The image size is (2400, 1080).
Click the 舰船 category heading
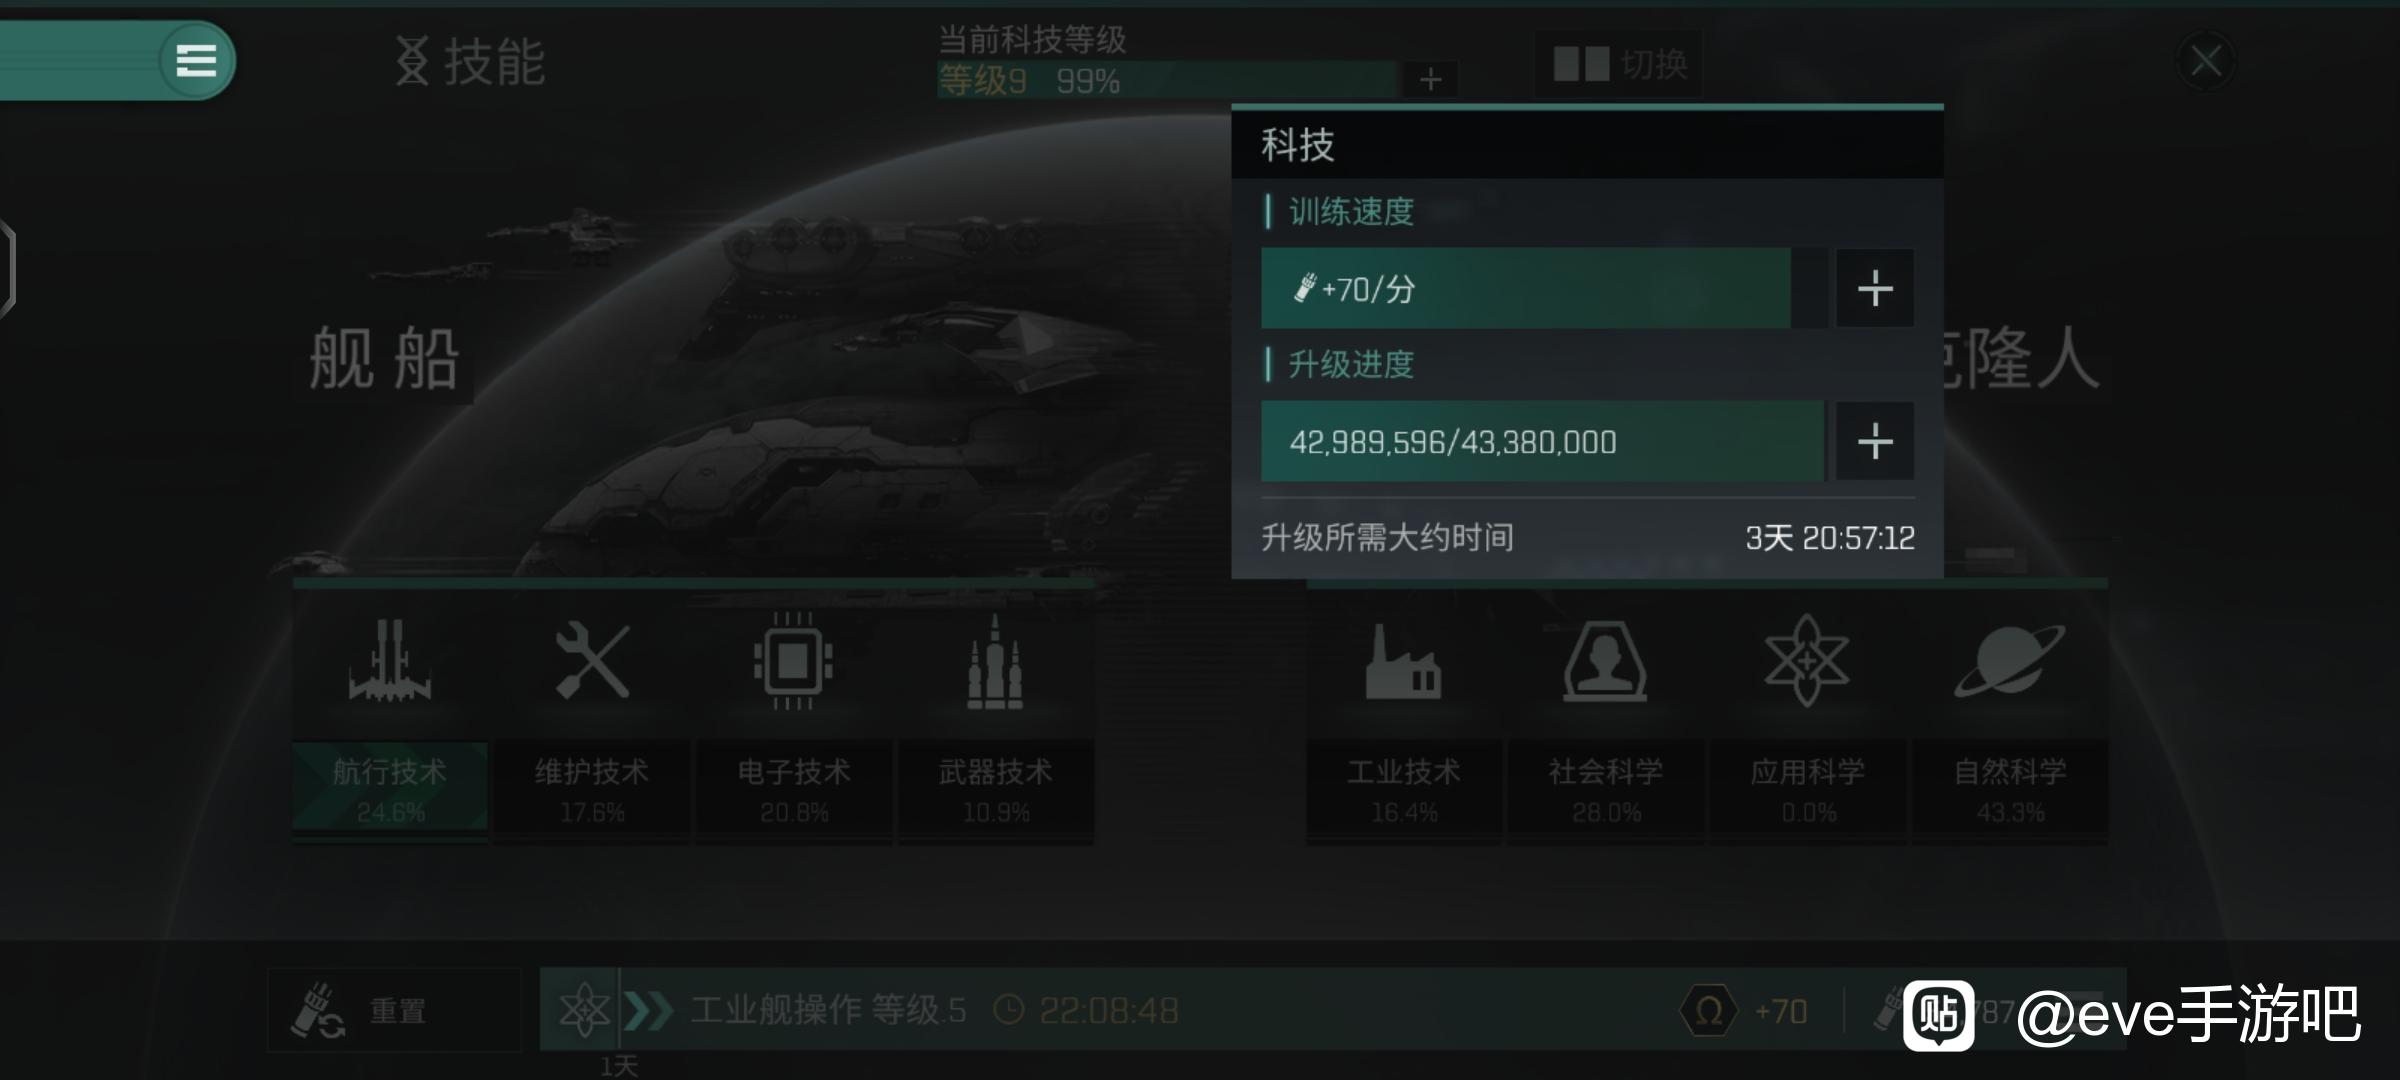[384, 358]
